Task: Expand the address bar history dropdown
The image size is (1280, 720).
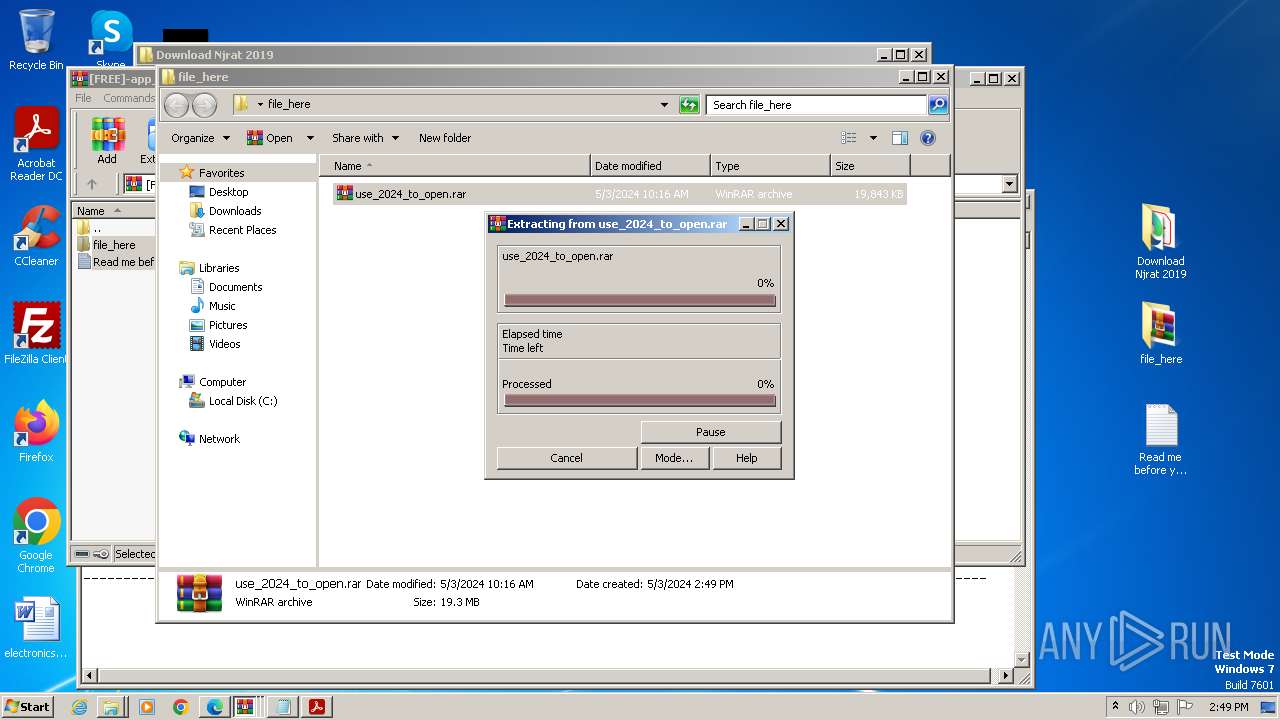Action: pyautogui.click(x=664, y=105)
